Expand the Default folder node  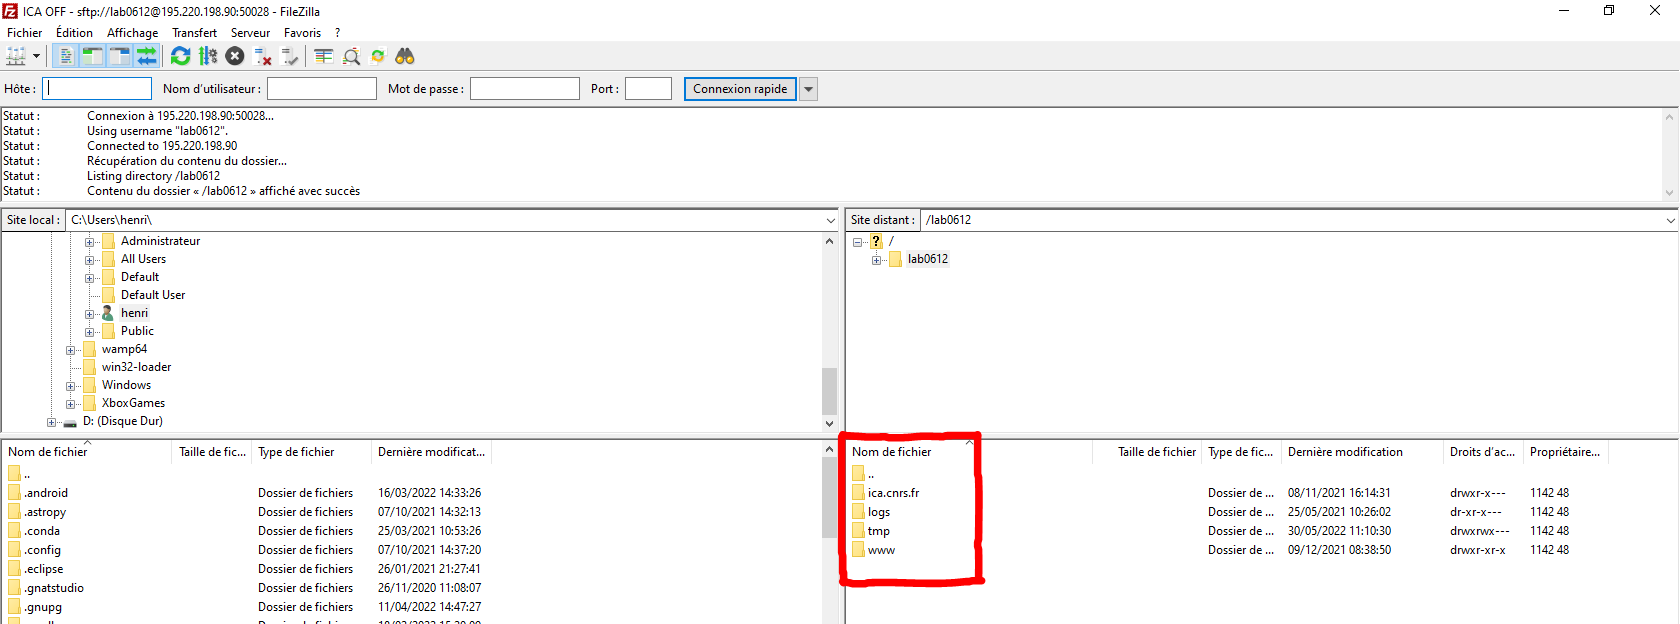pos(89,278)
